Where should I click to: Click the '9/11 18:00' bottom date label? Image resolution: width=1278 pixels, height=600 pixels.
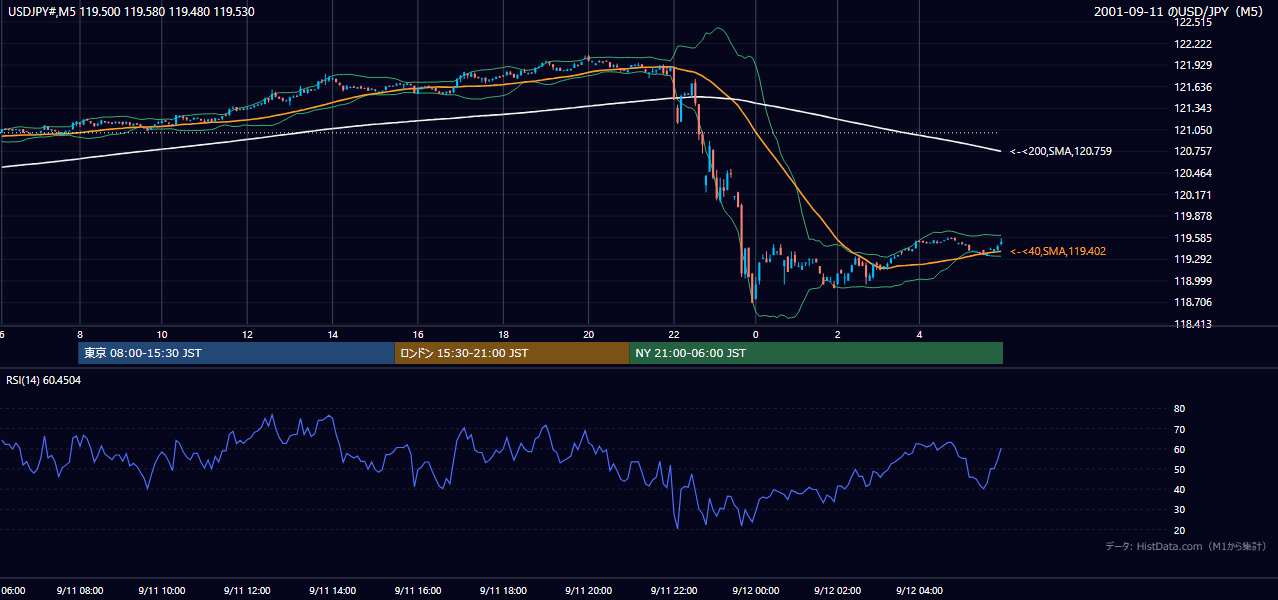tap(503, 591)
